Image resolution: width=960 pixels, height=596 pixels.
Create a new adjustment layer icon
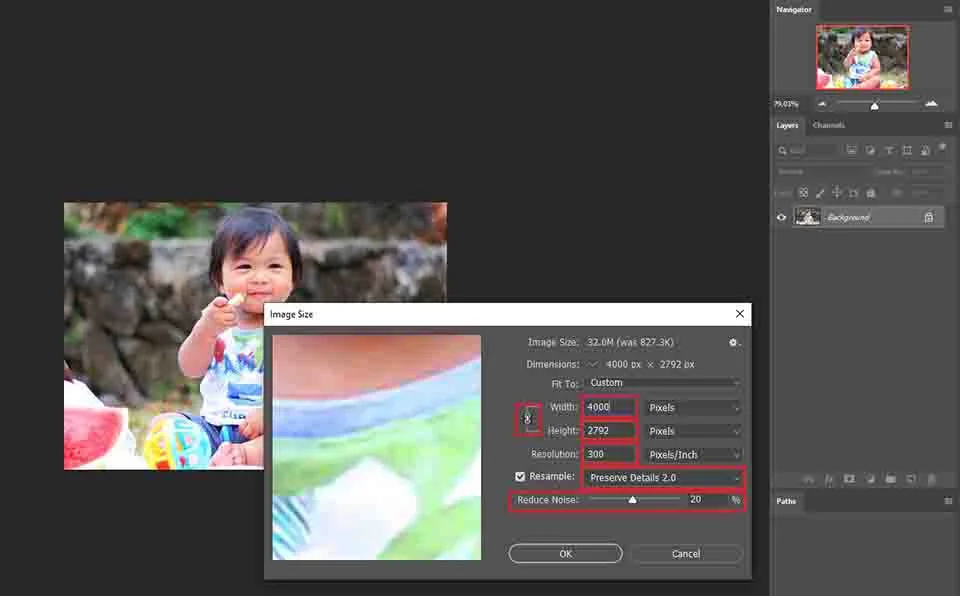pos(870,480)
